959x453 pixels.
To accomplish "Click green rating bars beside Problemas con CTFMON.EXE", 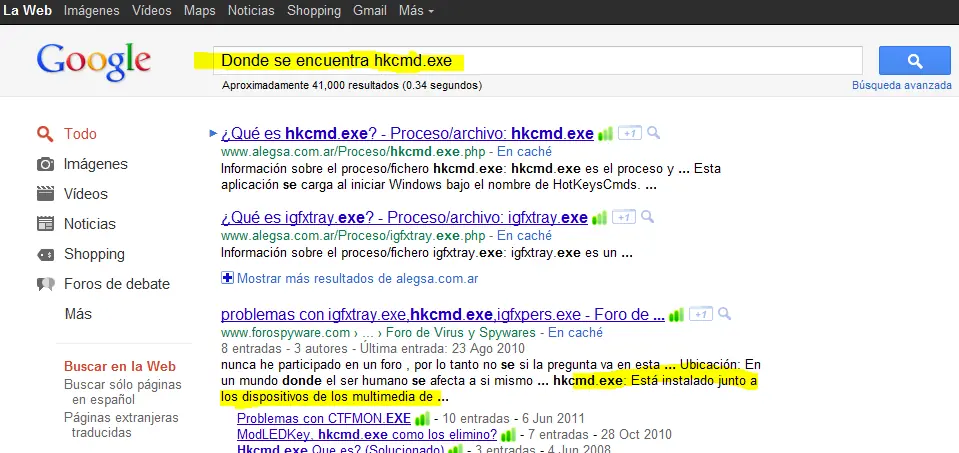I will coord(422,419).
